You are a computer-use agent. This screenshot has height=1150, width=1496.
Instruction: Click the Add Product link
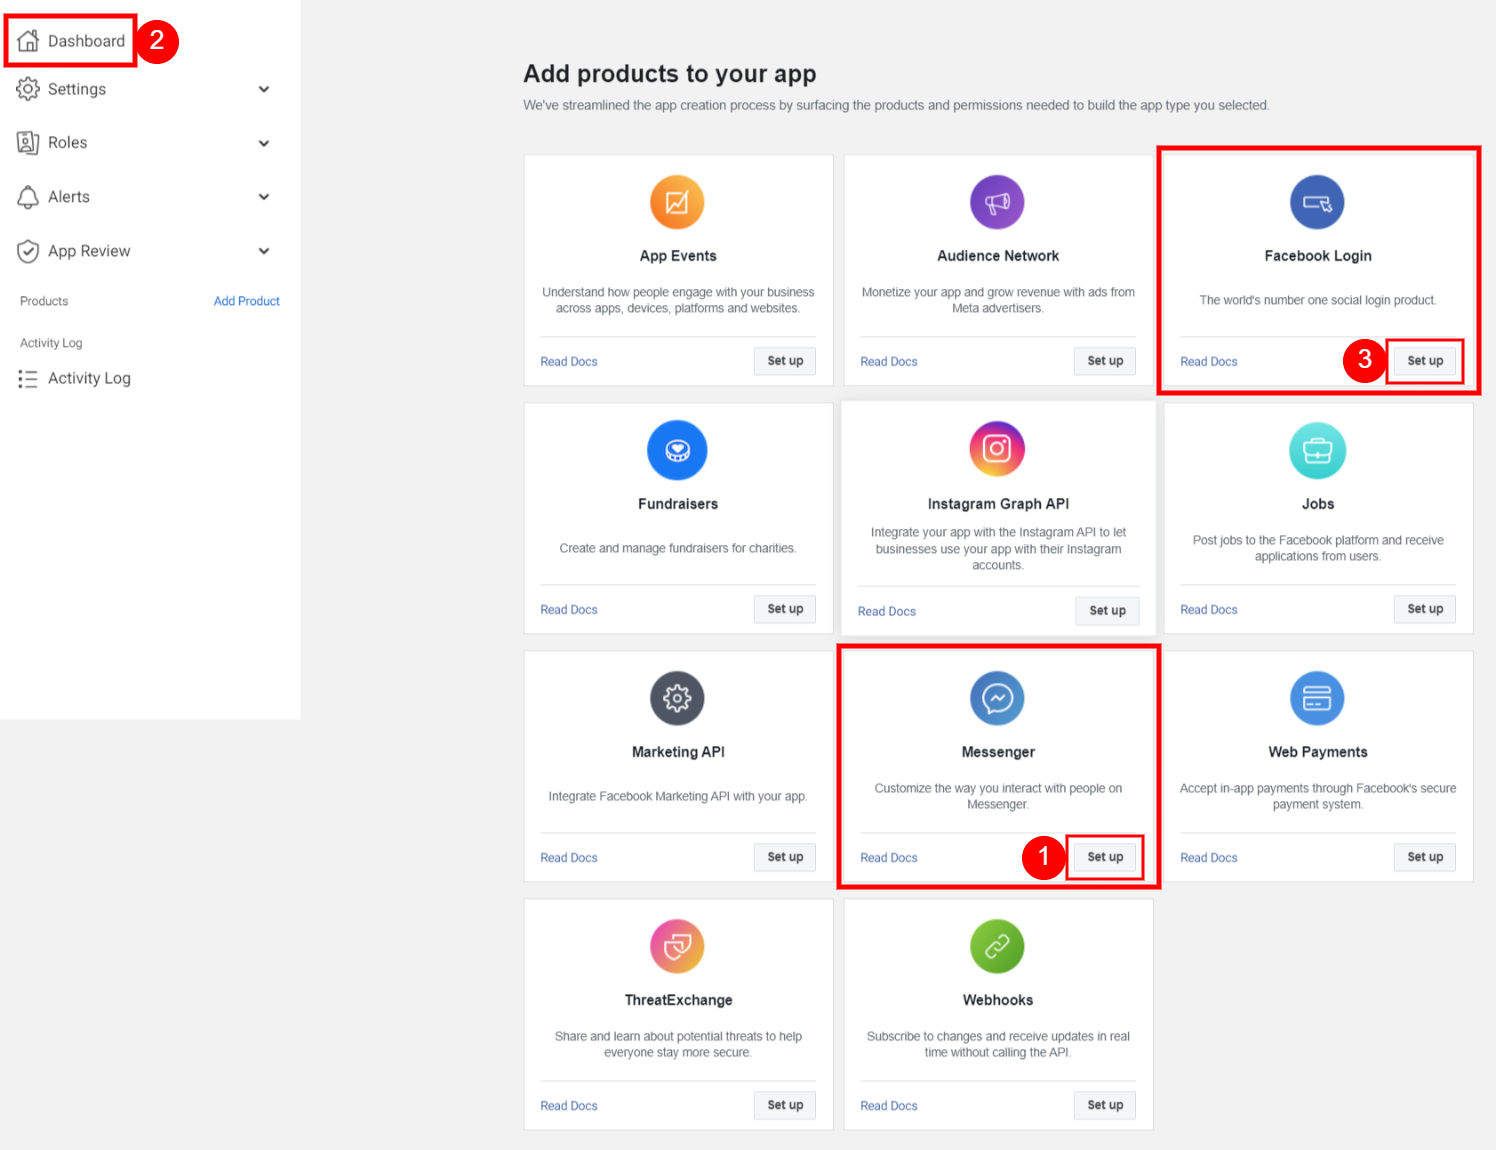(246, 300)
